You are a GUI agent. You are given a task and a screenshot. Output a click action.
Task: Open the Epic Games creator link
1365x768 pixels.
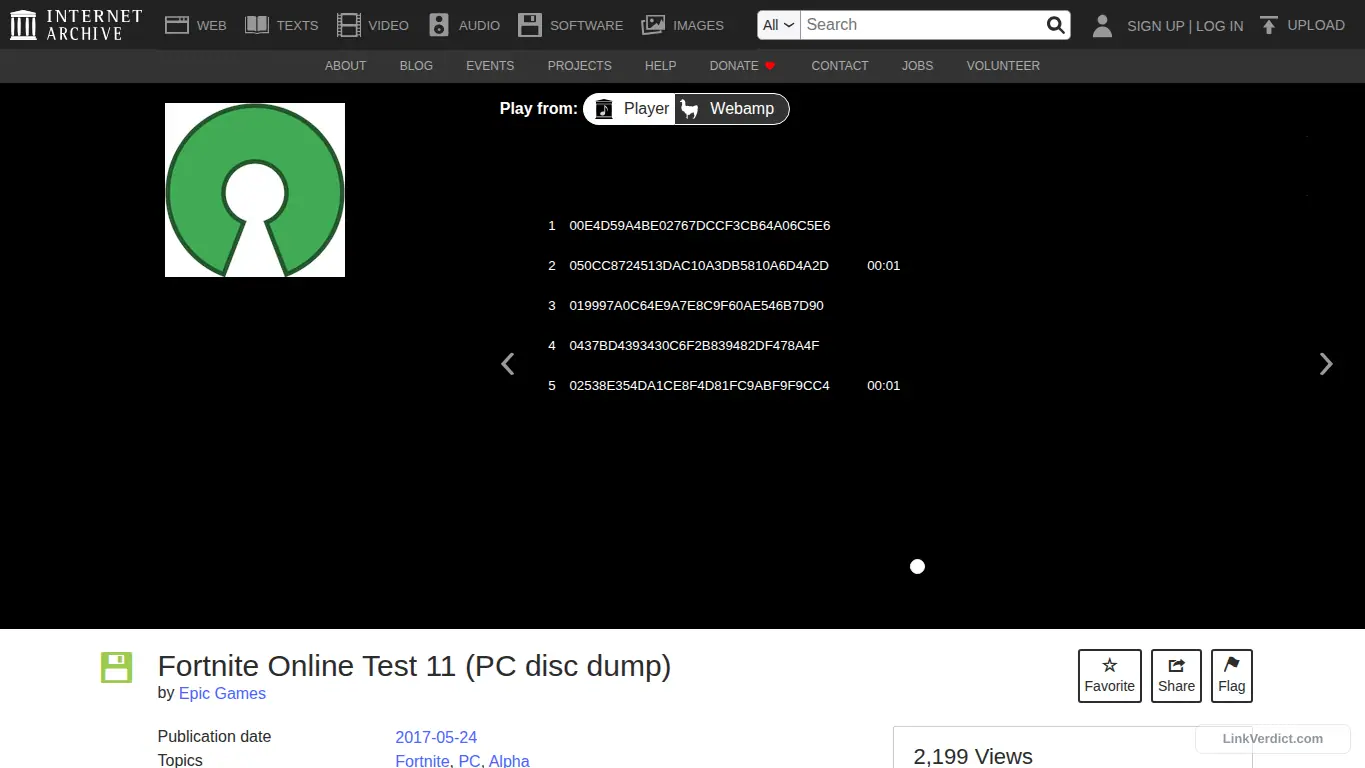[x=222, y=693]
